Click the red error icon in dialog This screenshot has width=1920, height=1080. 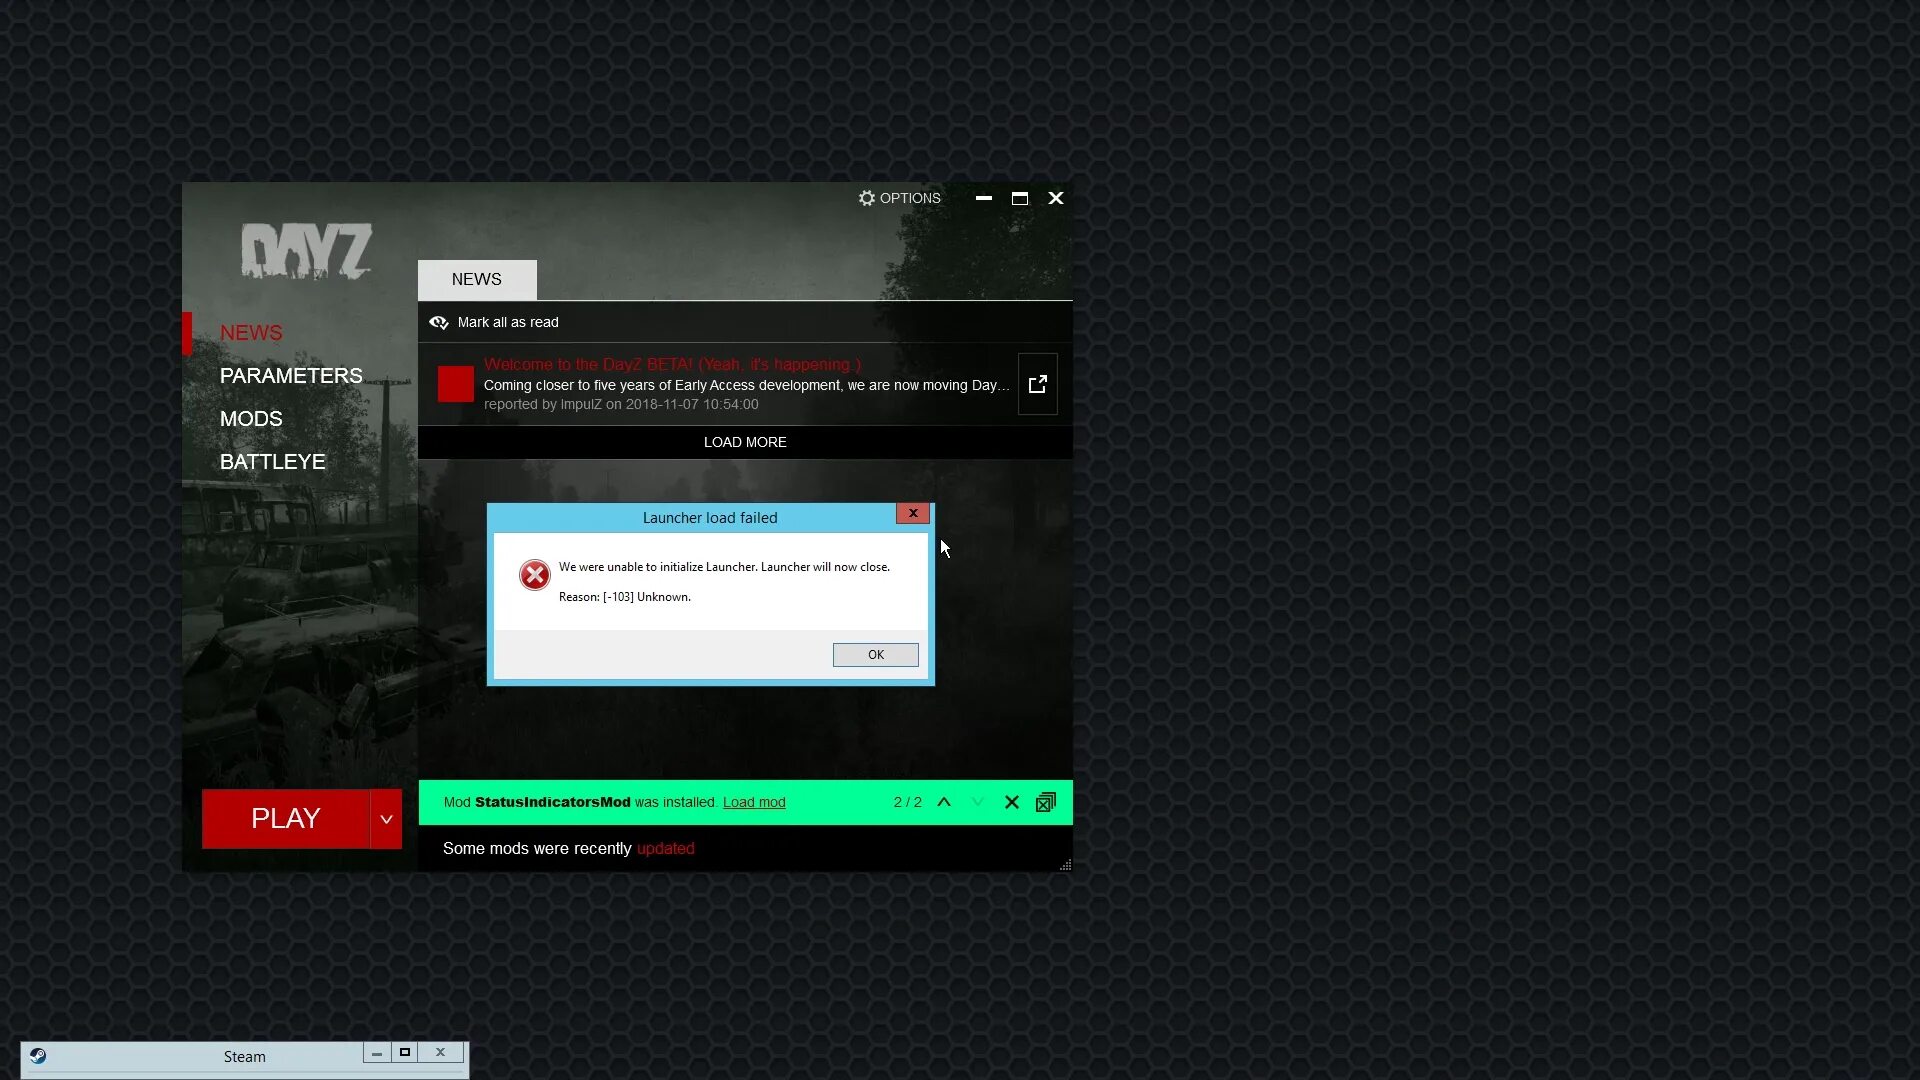pyautogui.click(x=535, y=575)
